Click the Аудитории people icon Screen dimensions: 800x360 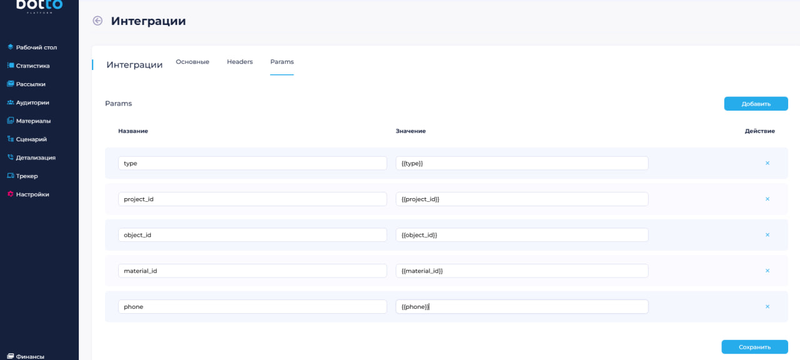[x=10, y=102]
